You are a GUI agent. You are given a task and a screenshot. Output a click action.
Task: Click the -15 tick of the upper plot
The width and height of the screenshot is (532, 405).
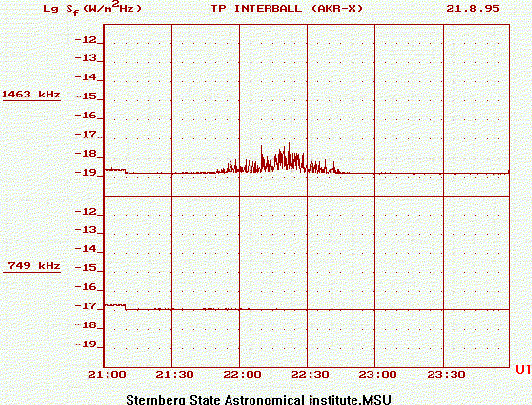tap(85, 96)
